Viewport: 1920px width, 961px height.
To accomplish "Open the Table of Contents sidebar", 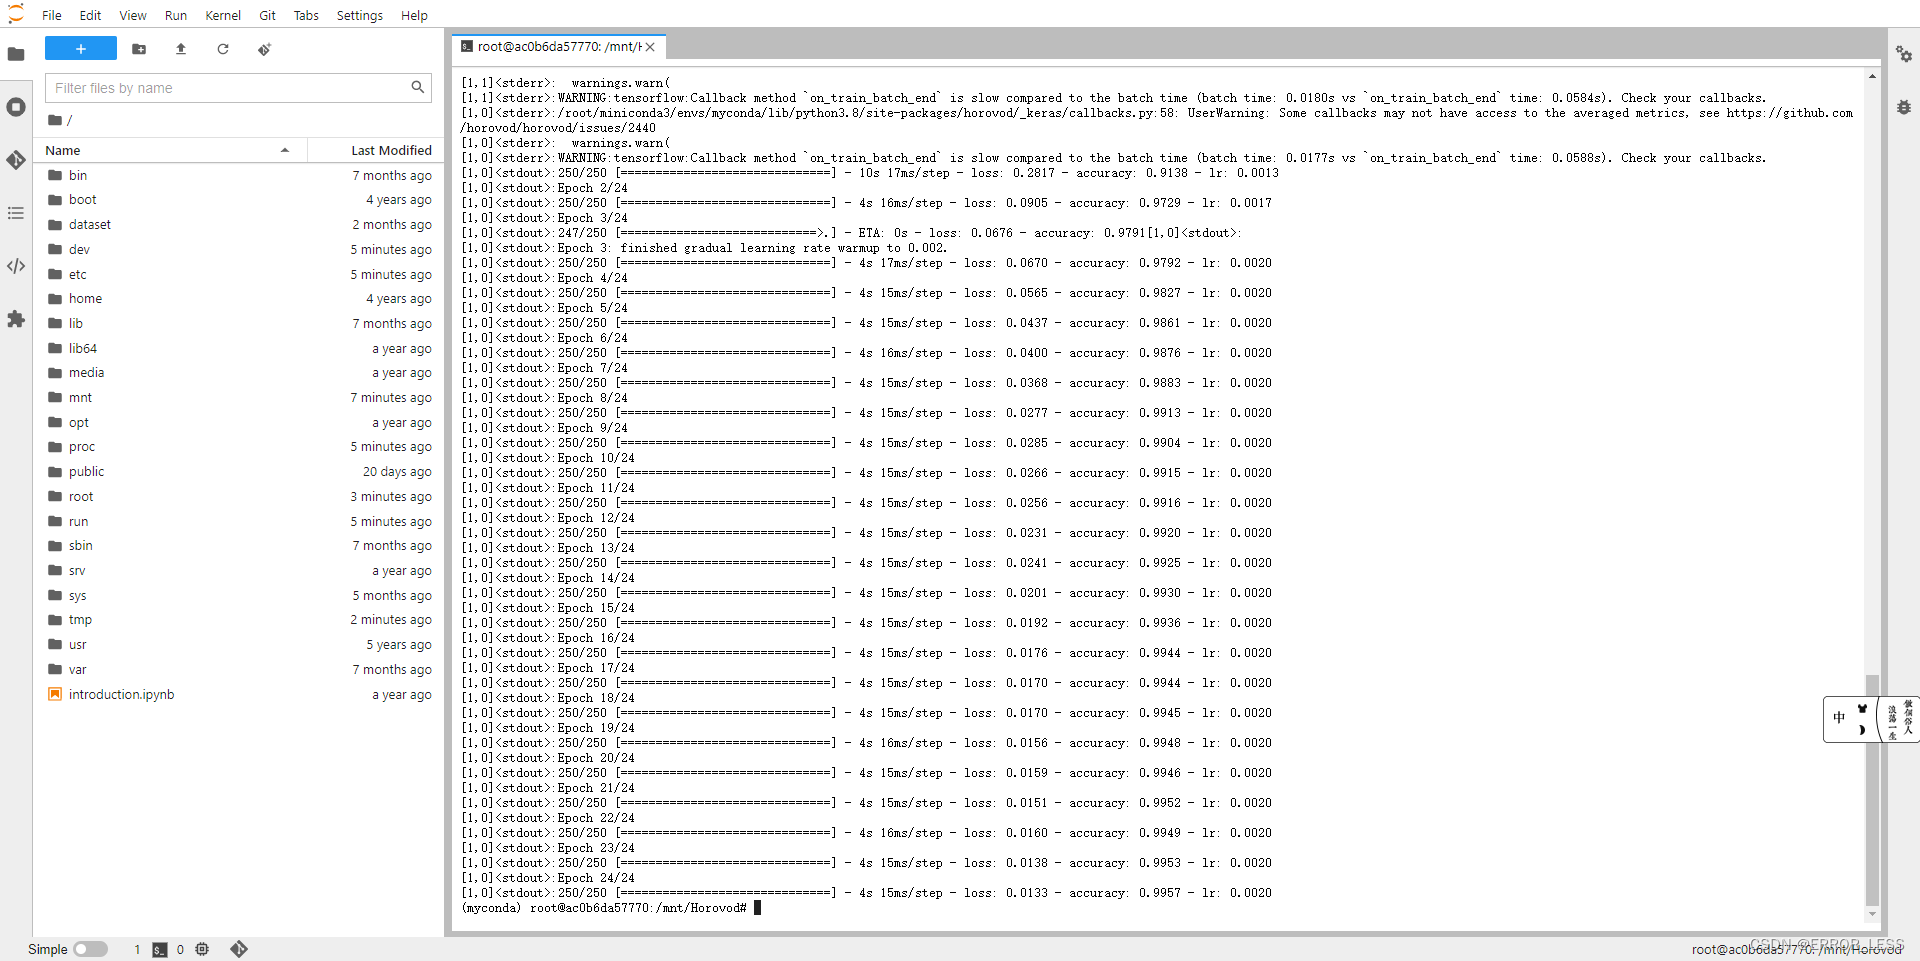I will pos(16,213).
